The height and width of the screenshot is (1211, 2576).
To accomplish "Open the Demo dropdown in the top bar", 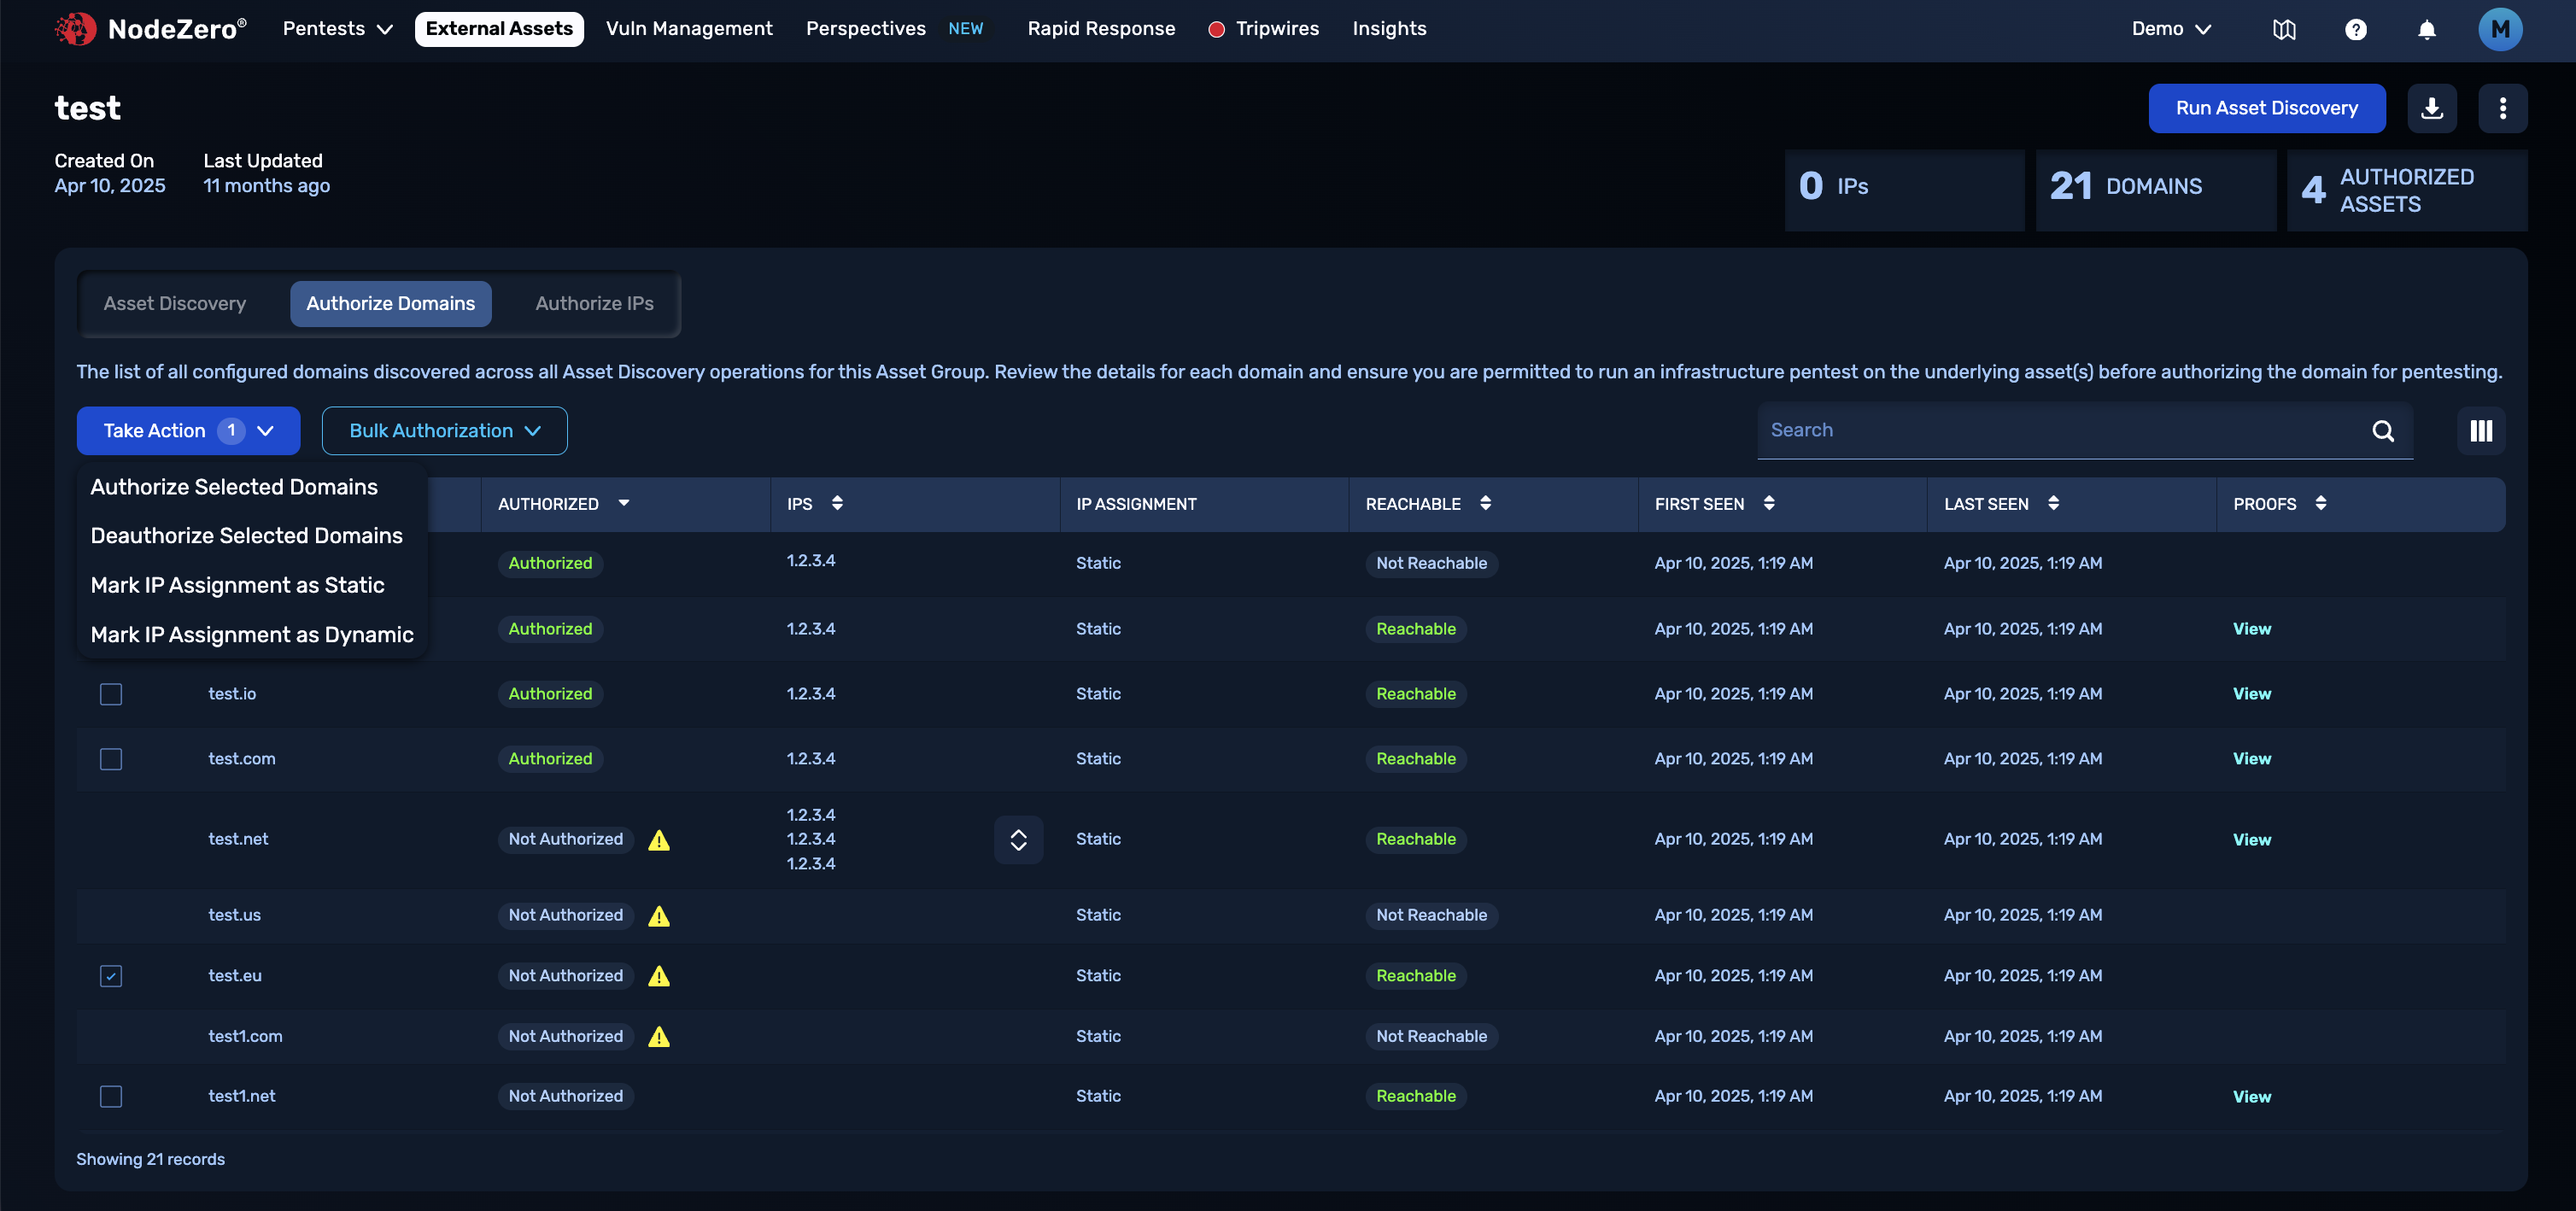I will coord(2170,29).
